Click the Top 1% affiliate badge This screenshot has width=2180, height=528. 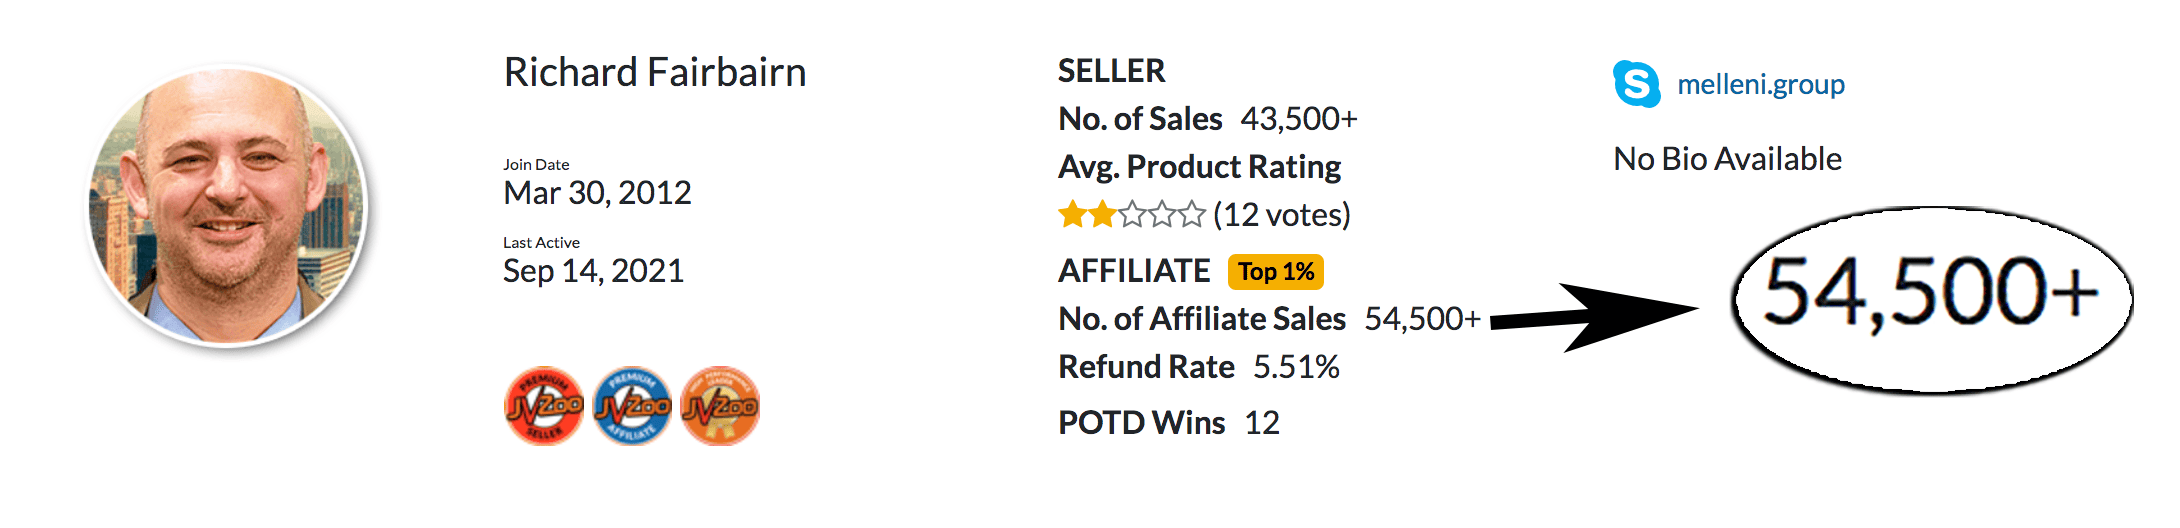pyautogui.click(x=1276, y=272)
